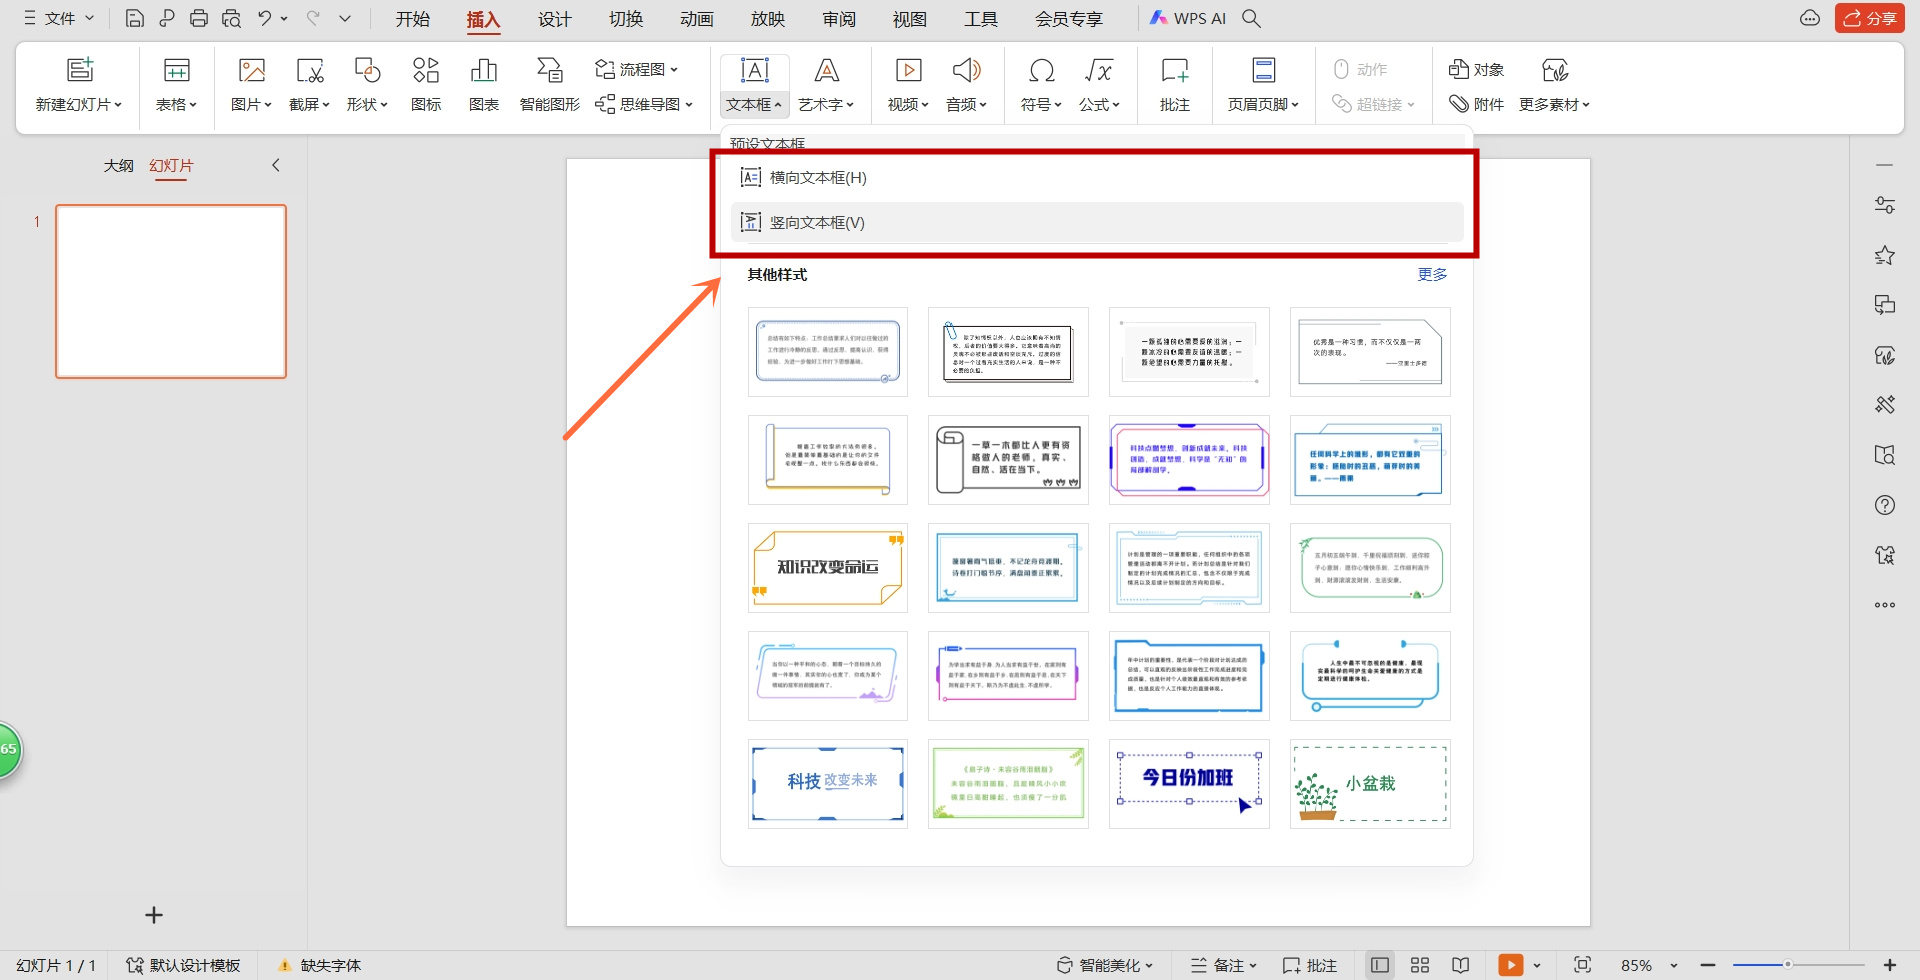
Task: Toggle reading view in status bar
Action: 1461,965
